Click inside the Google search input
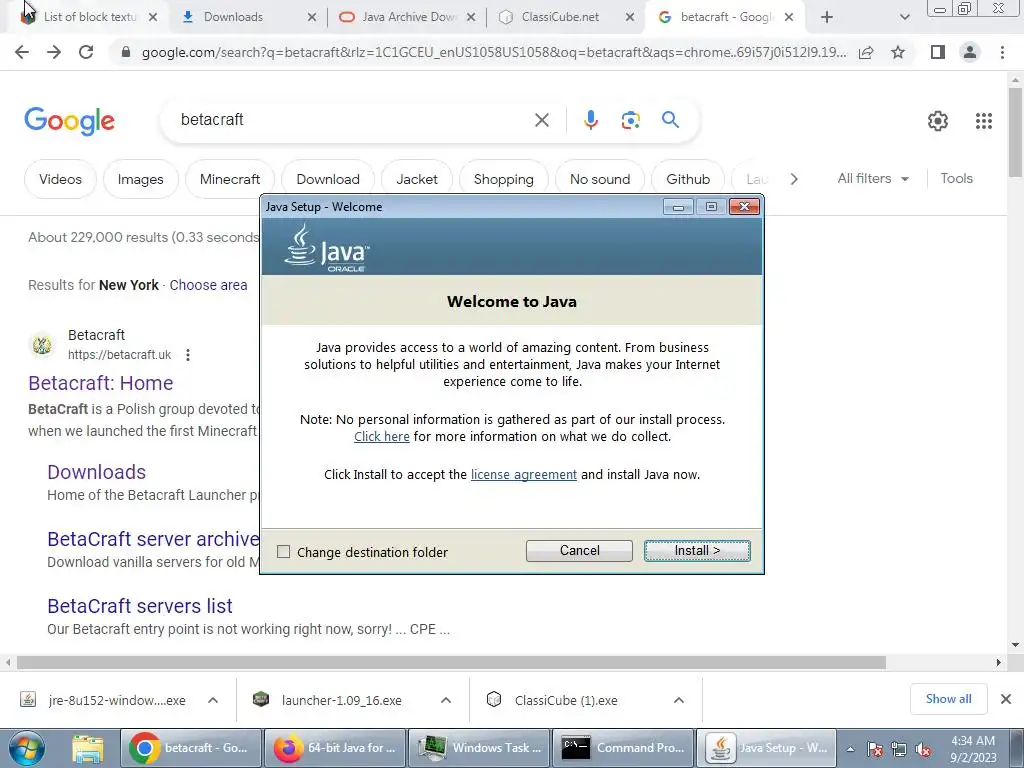Screen dimensions: 1024x768 [x=353, y=120]
